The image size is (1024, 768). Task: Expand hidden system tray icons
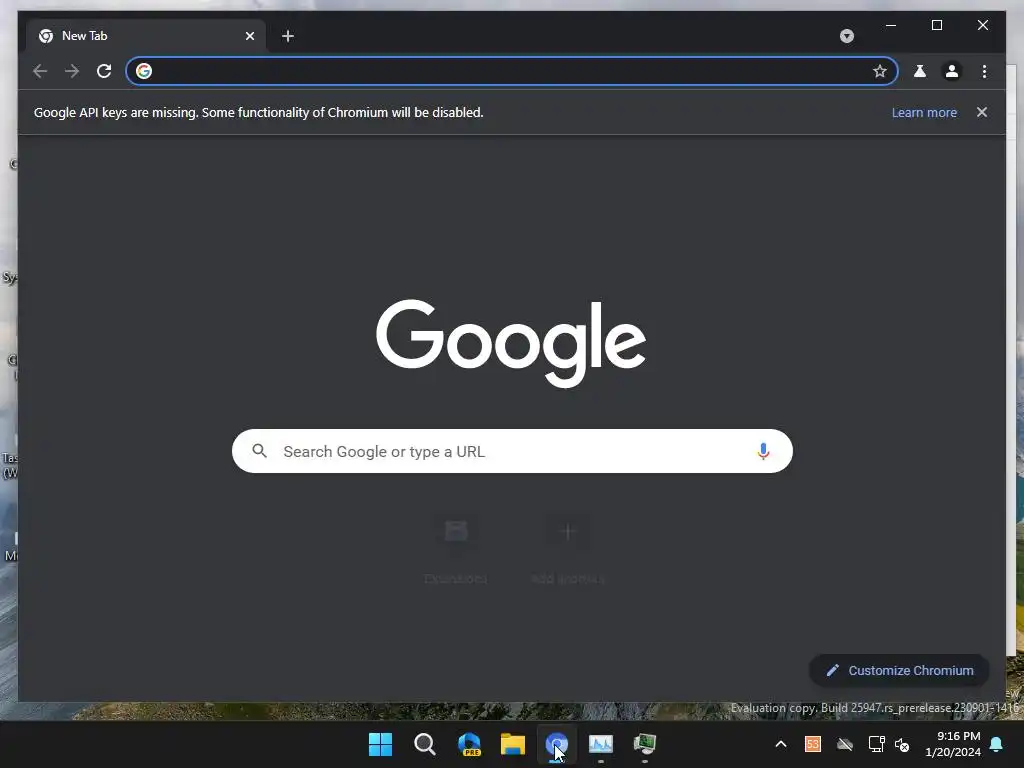click(780, 744)
